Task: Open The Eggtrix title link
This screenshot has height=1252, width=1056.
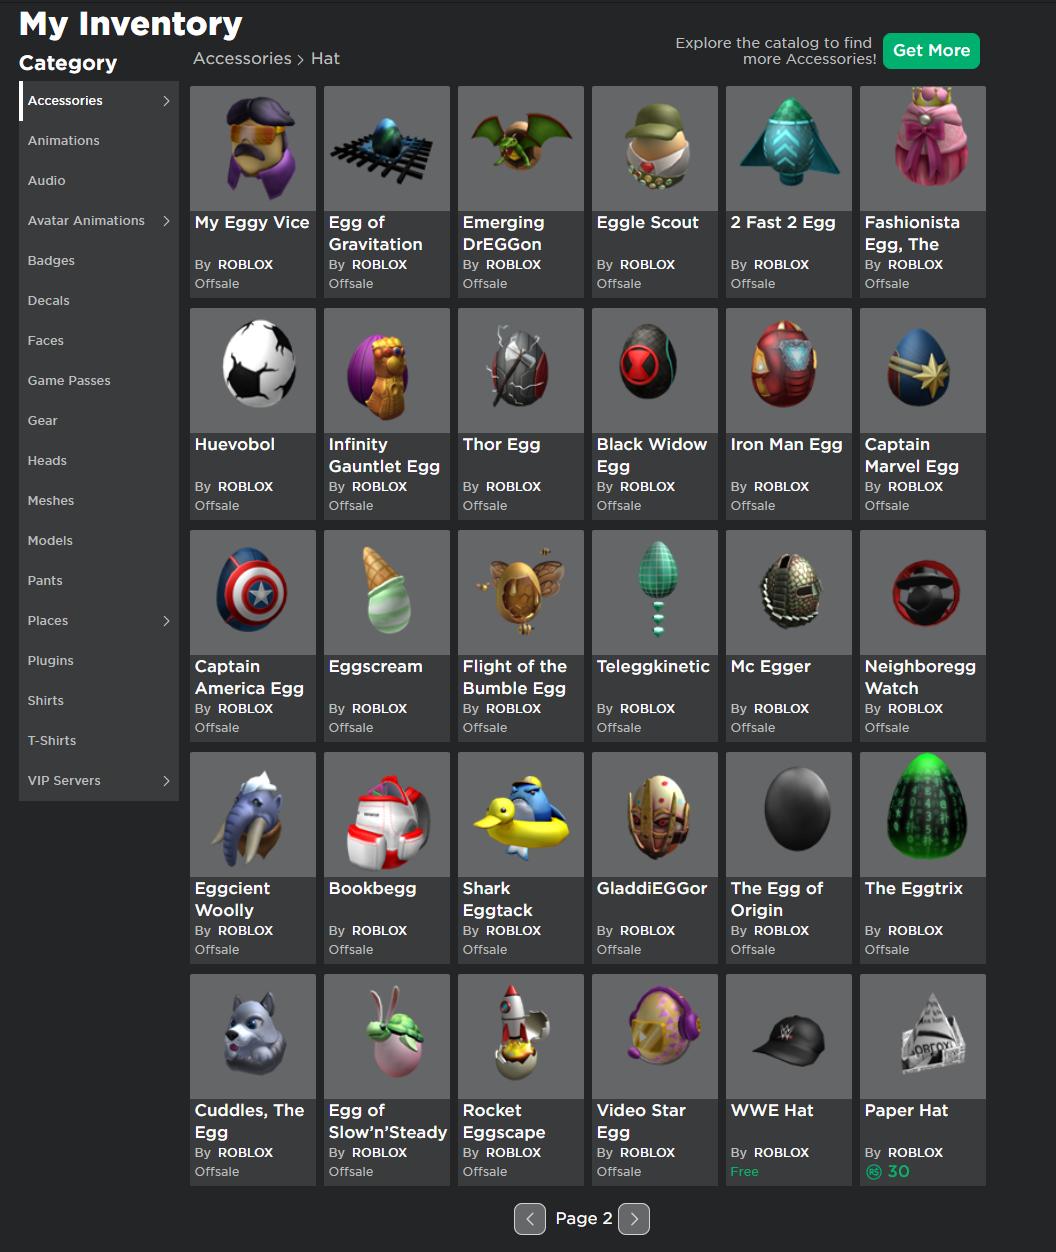Action: click(914, 889)
